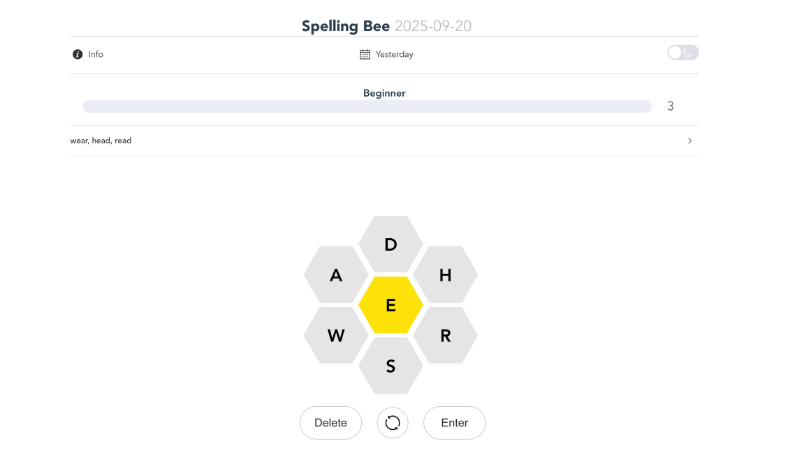Open the "wear, head, read" word list

[x=101, y=141]
